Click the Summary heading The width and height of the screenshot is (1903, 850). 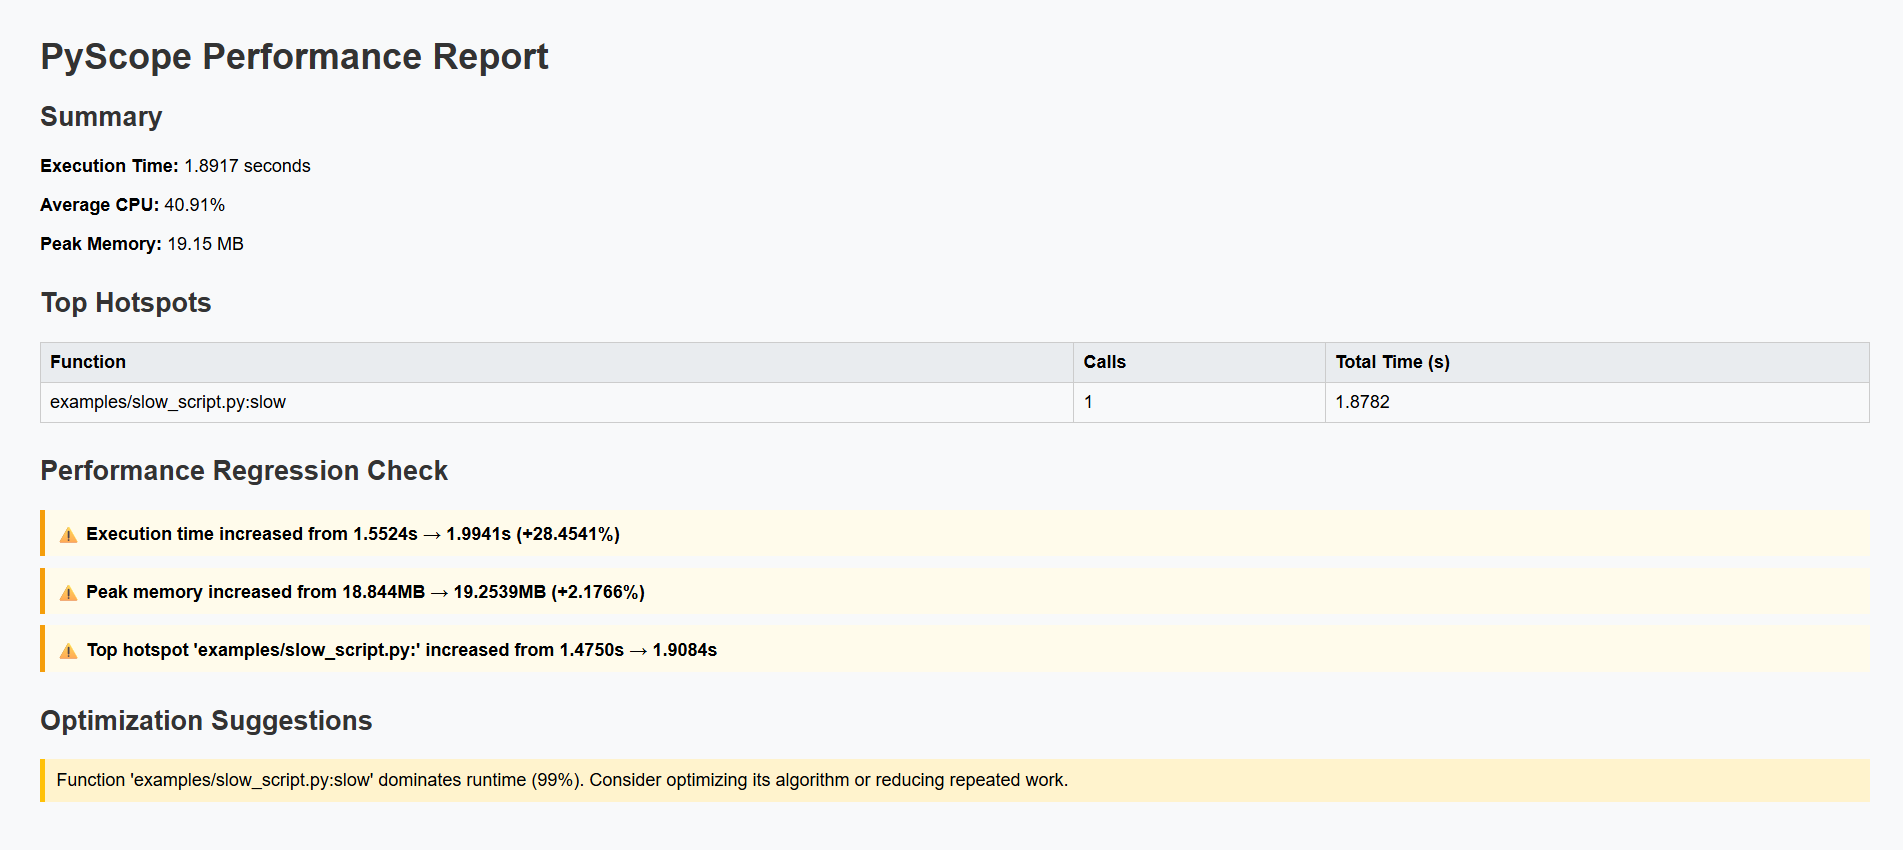[x=101, y=117]
